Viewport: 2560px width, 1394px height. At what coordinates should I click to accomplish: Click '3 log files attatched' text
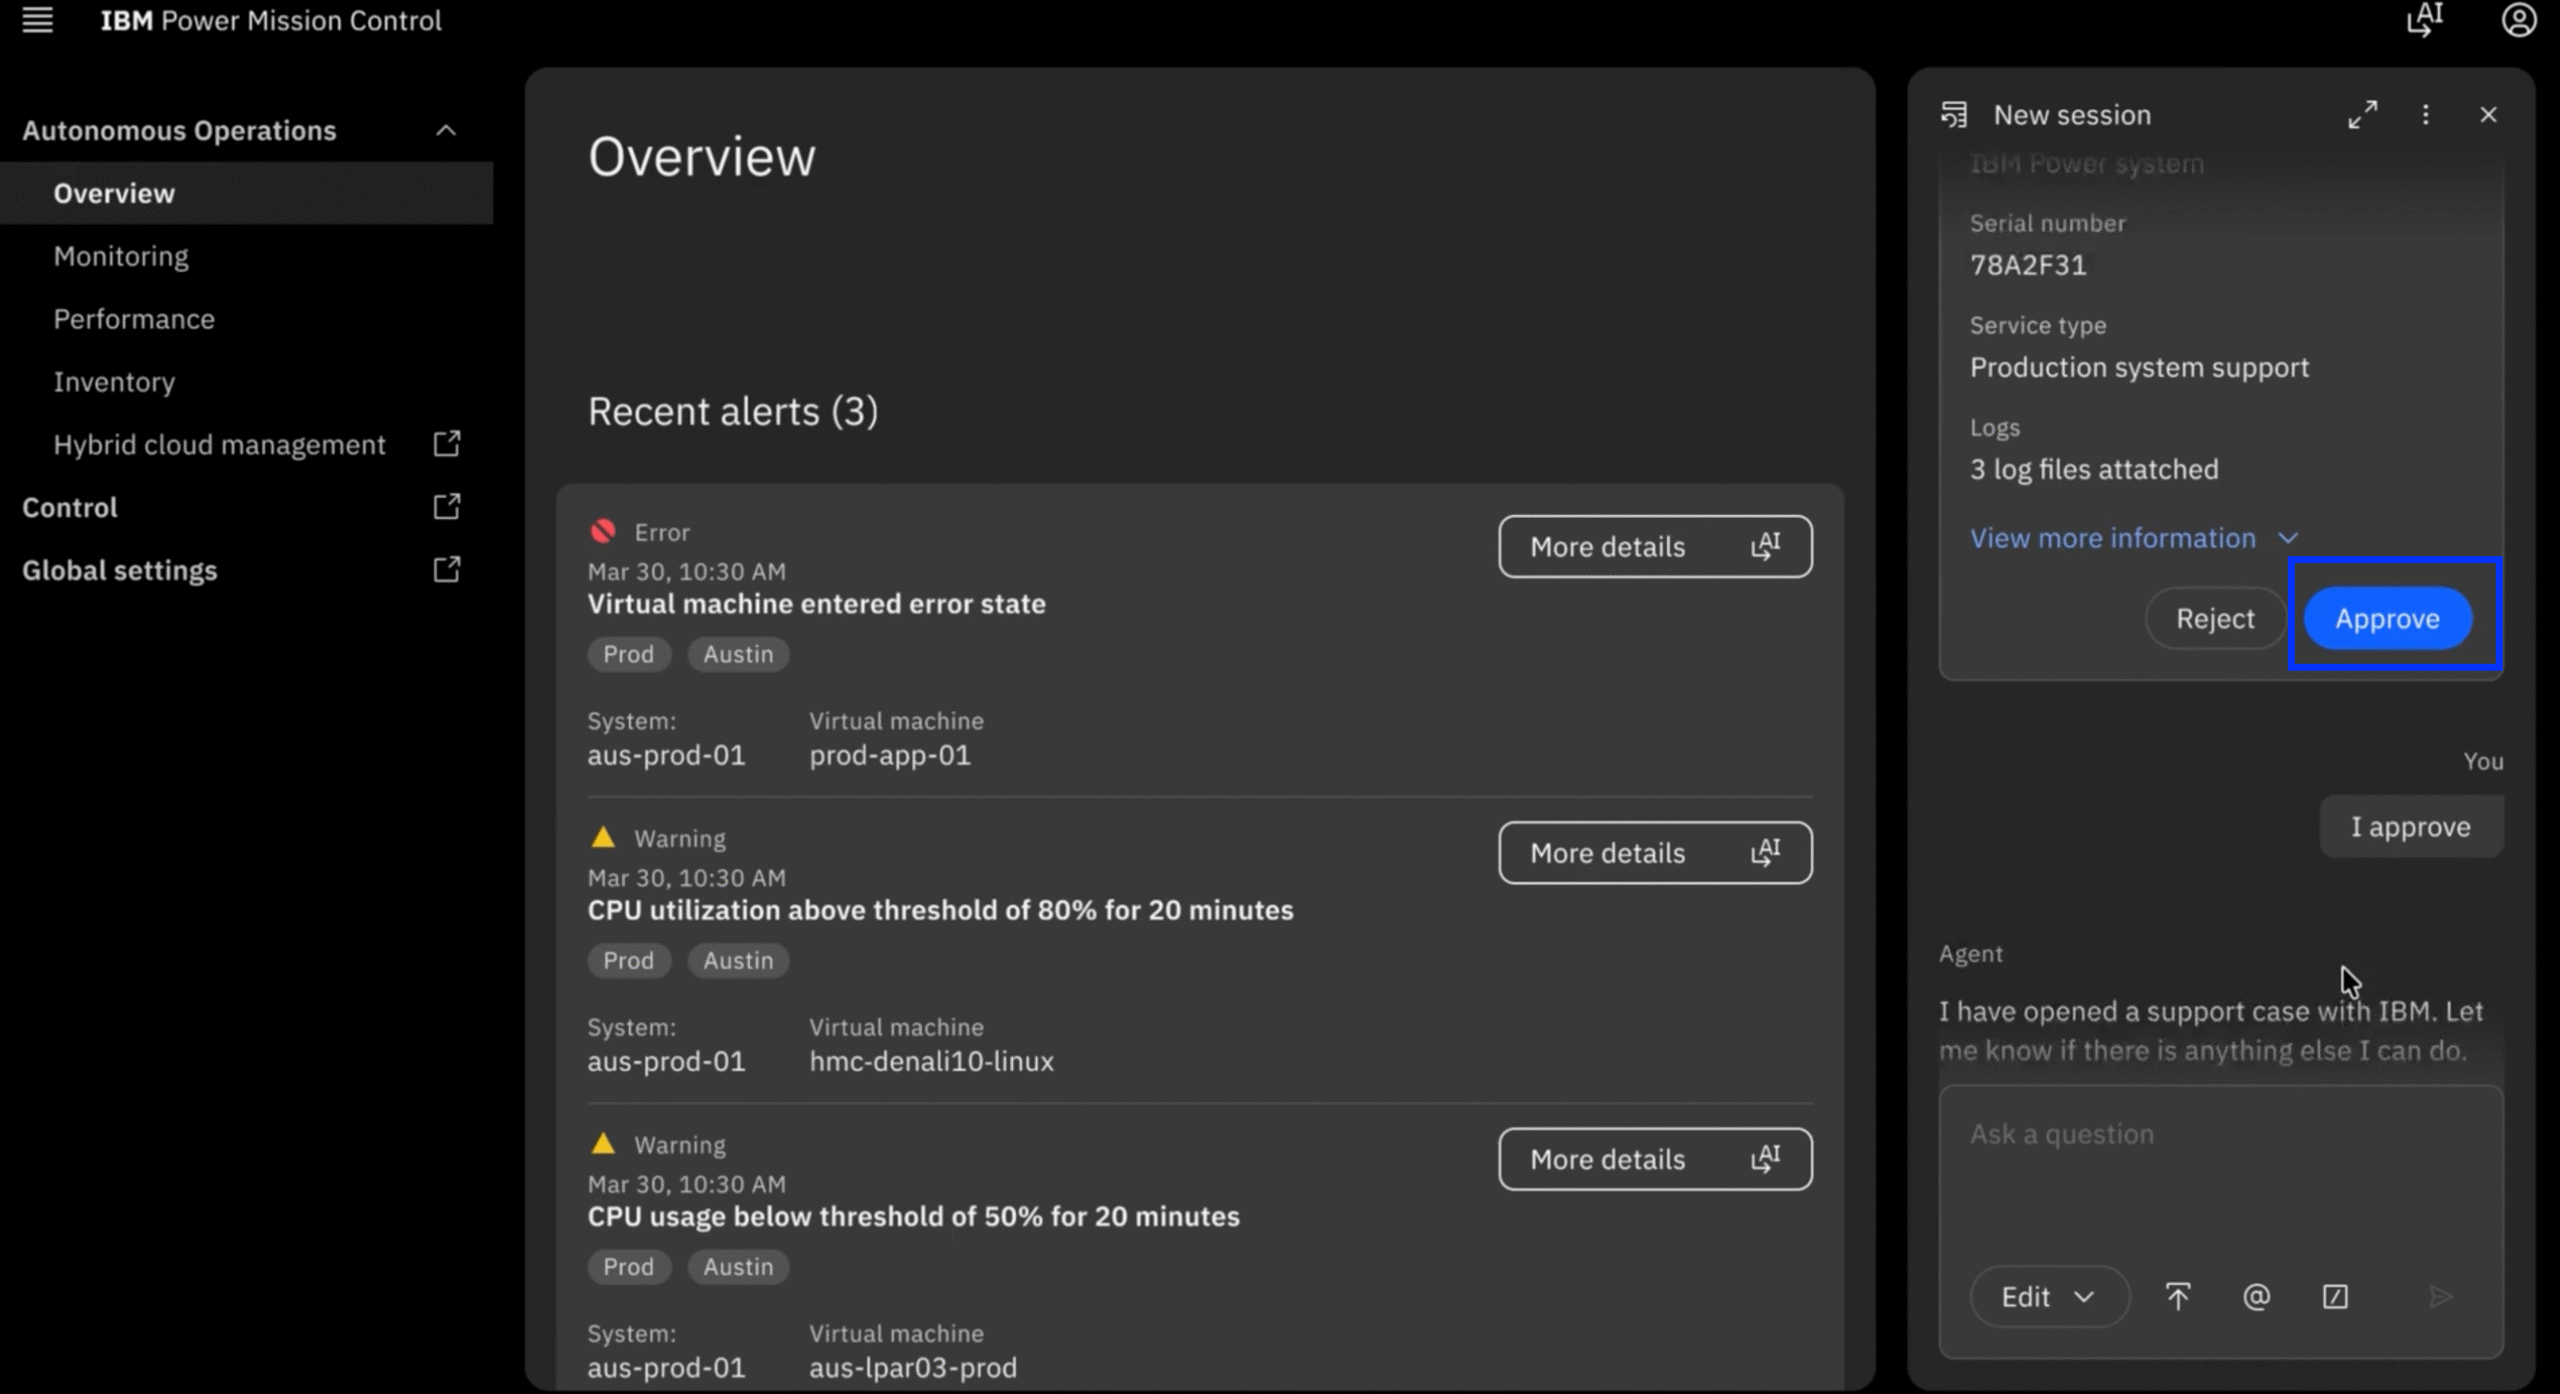click(2094, 469)
